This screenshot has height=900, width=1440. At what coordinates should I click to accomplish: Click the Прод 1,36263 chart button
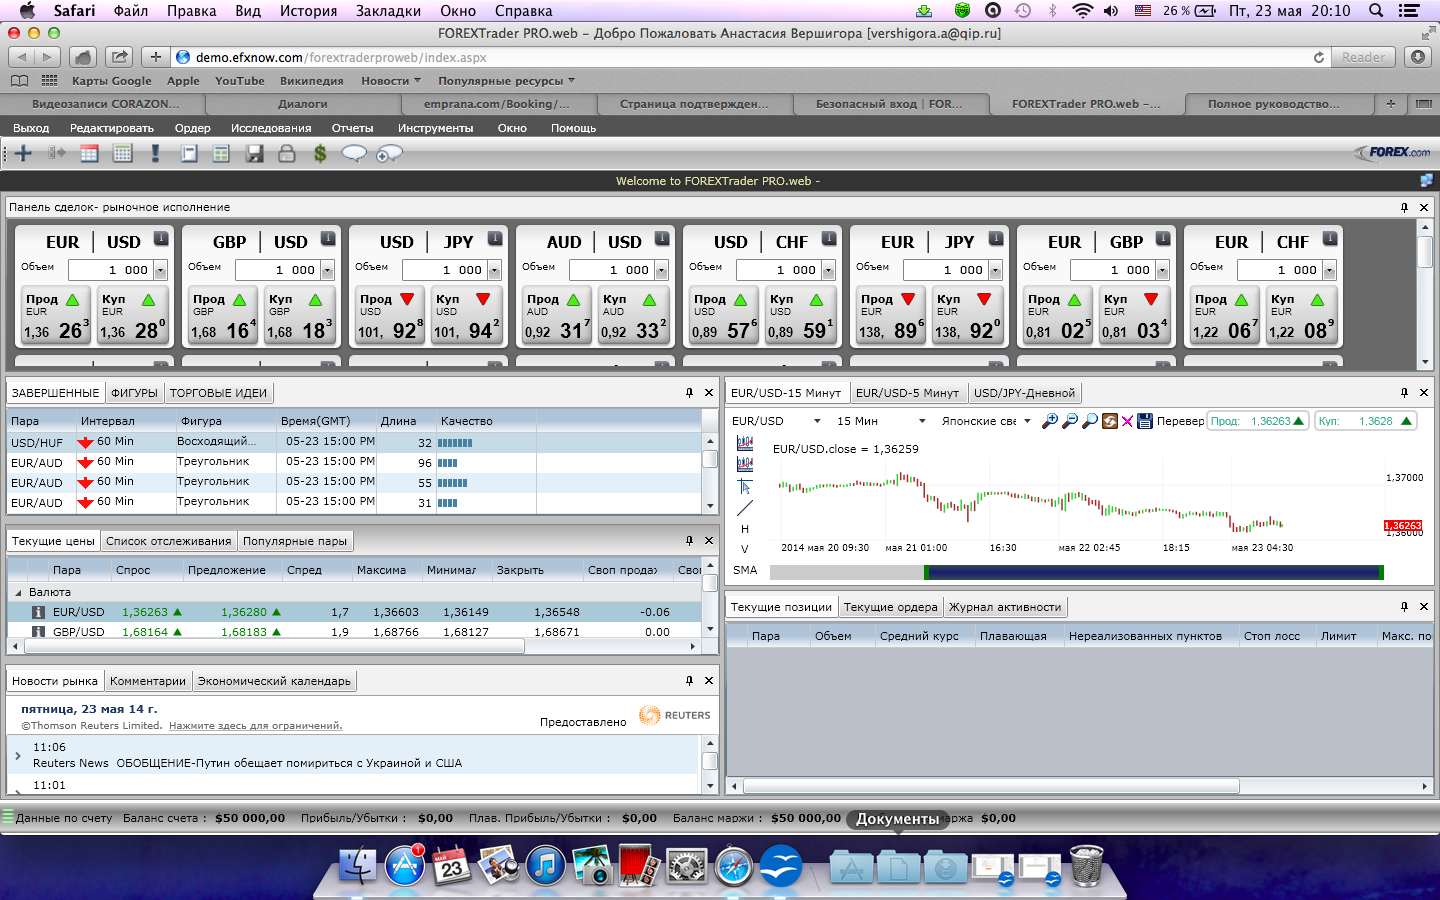coord(1258,421)
